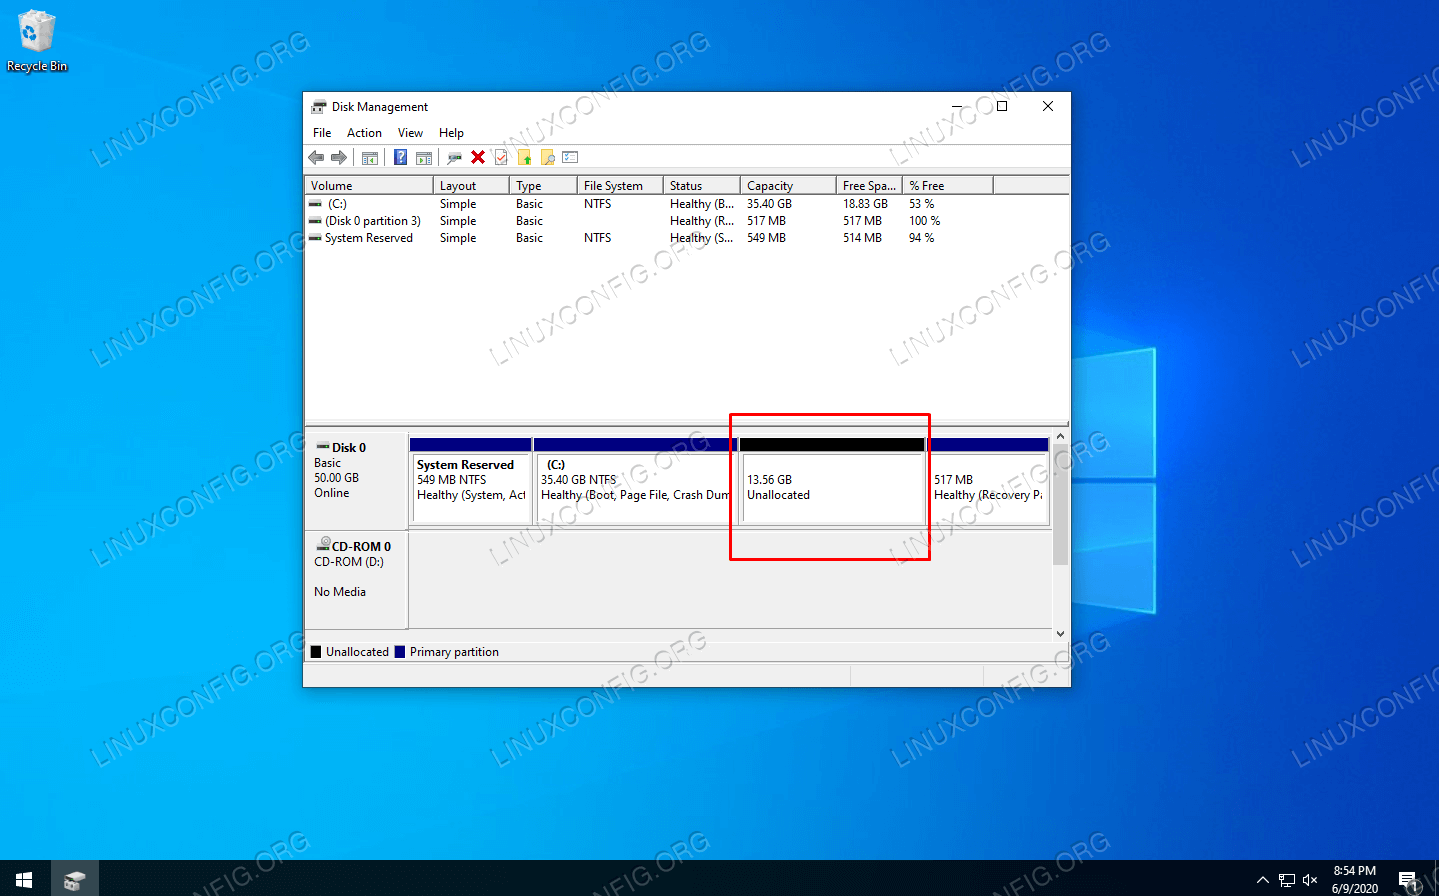This screenshot has height=896, width=1439.
Task: Click the red X Delete icon
Action: pos(478,157)
